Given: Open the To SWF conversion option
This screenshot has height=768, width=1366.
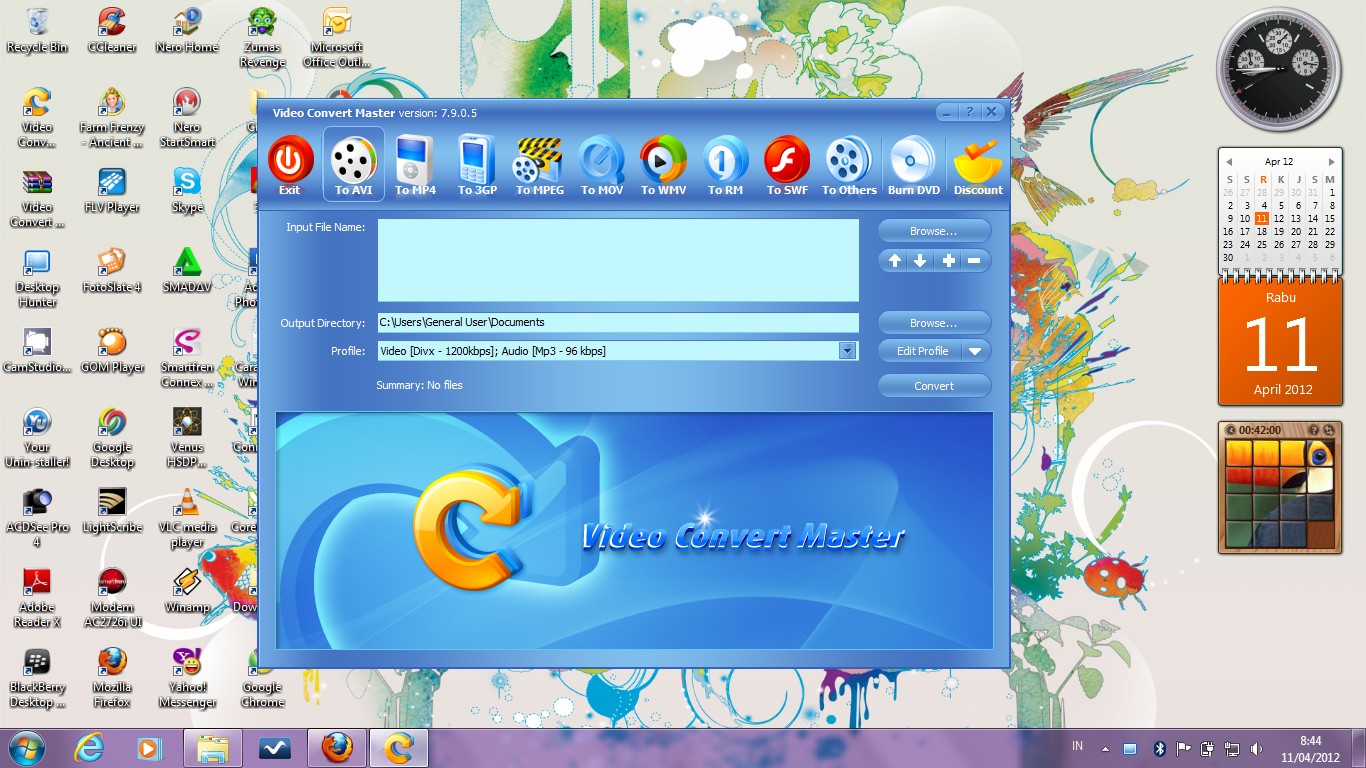Looking at the screenshot, I should pos(786,165).
